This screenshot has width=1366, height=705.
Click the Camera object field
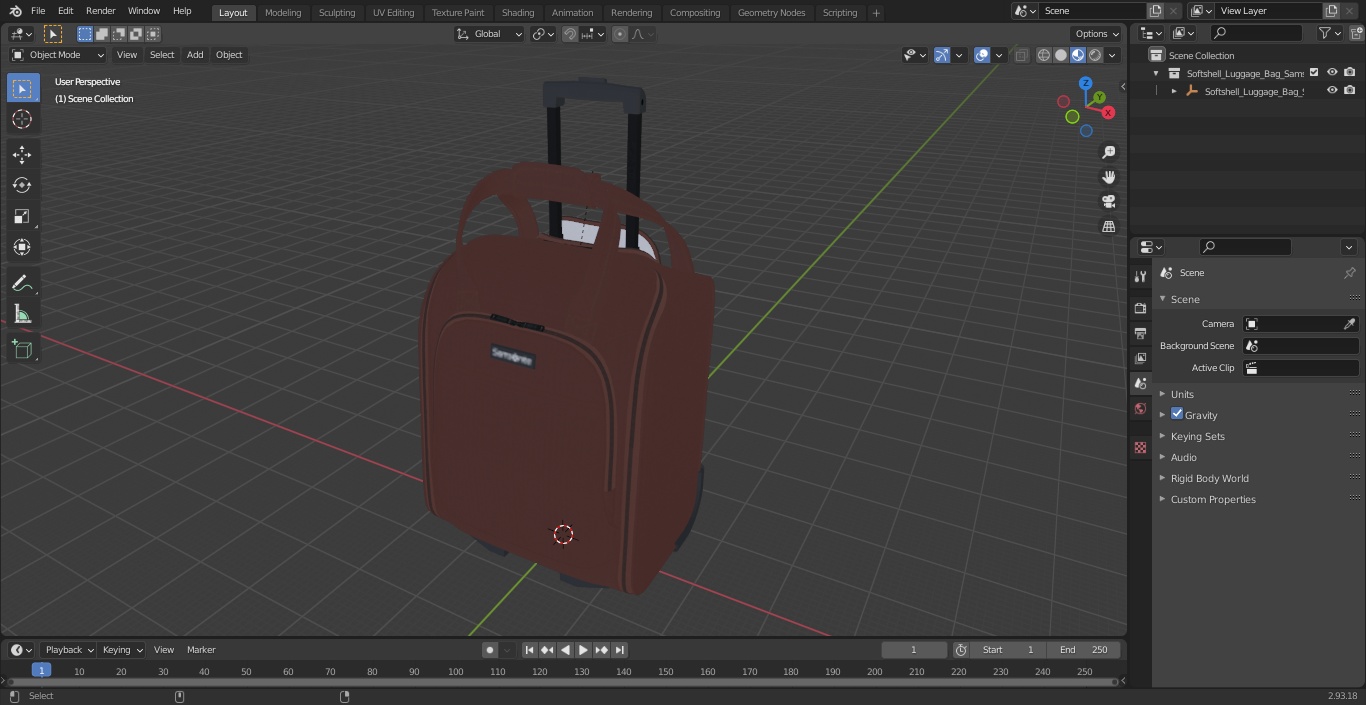1300,324
